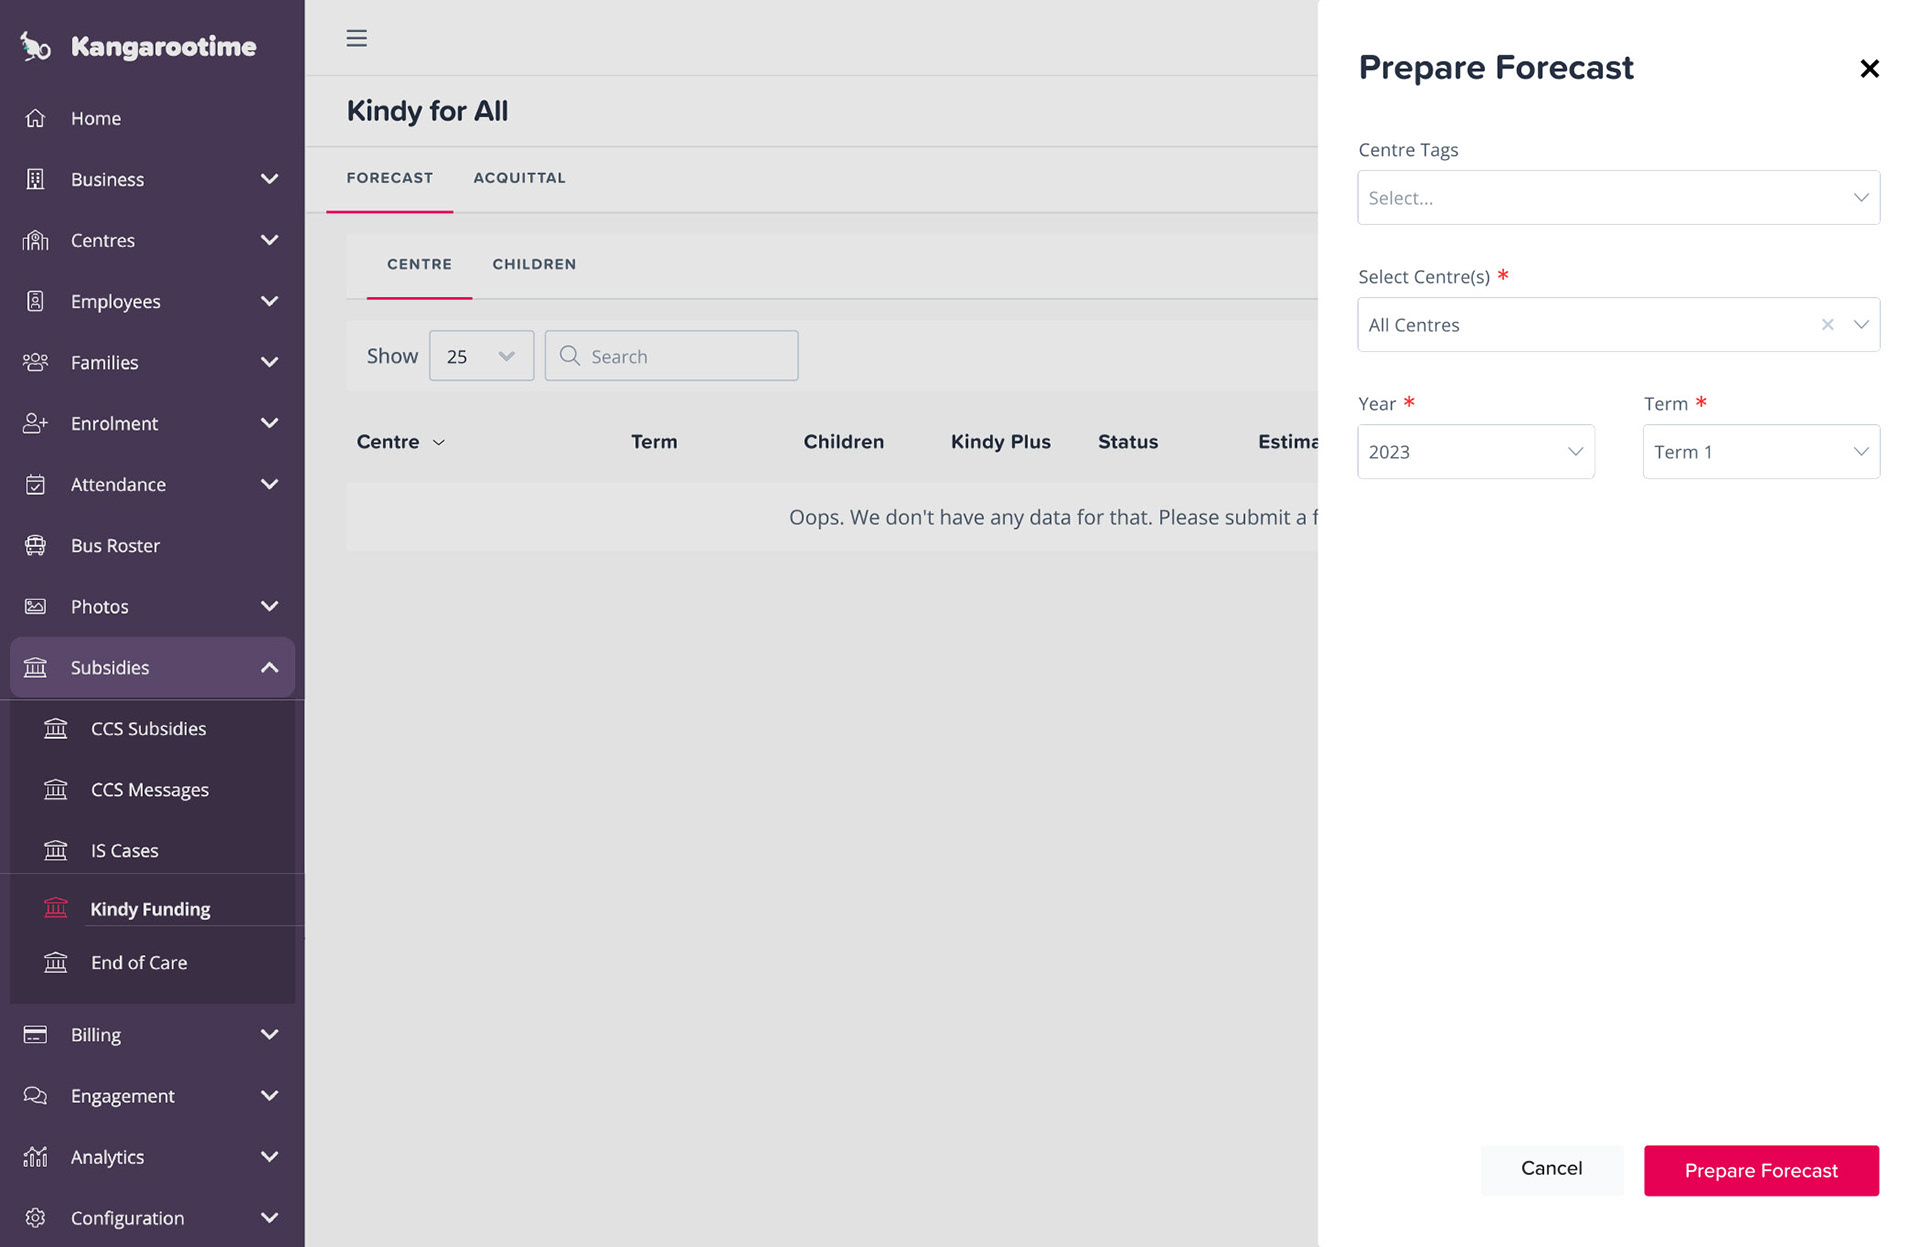1920x1247 pixels.
Task: Close the Prepare Forecast panel
Action: tap(1869, 68)
